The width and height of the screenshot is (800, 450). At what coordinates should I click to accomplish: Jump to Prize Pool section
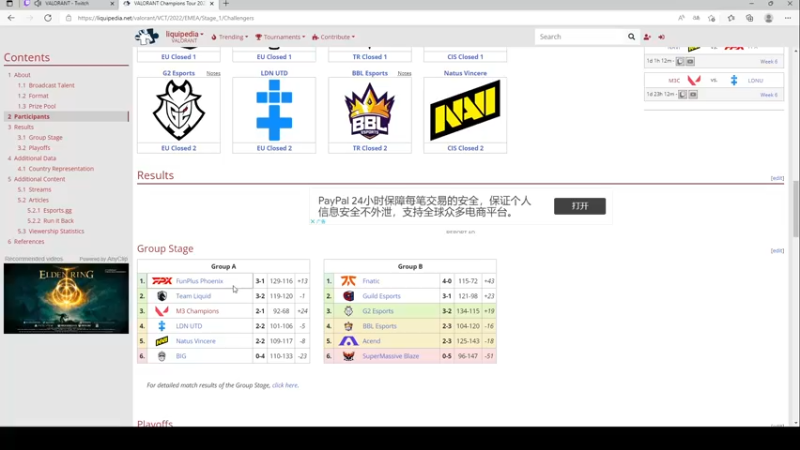42,106
